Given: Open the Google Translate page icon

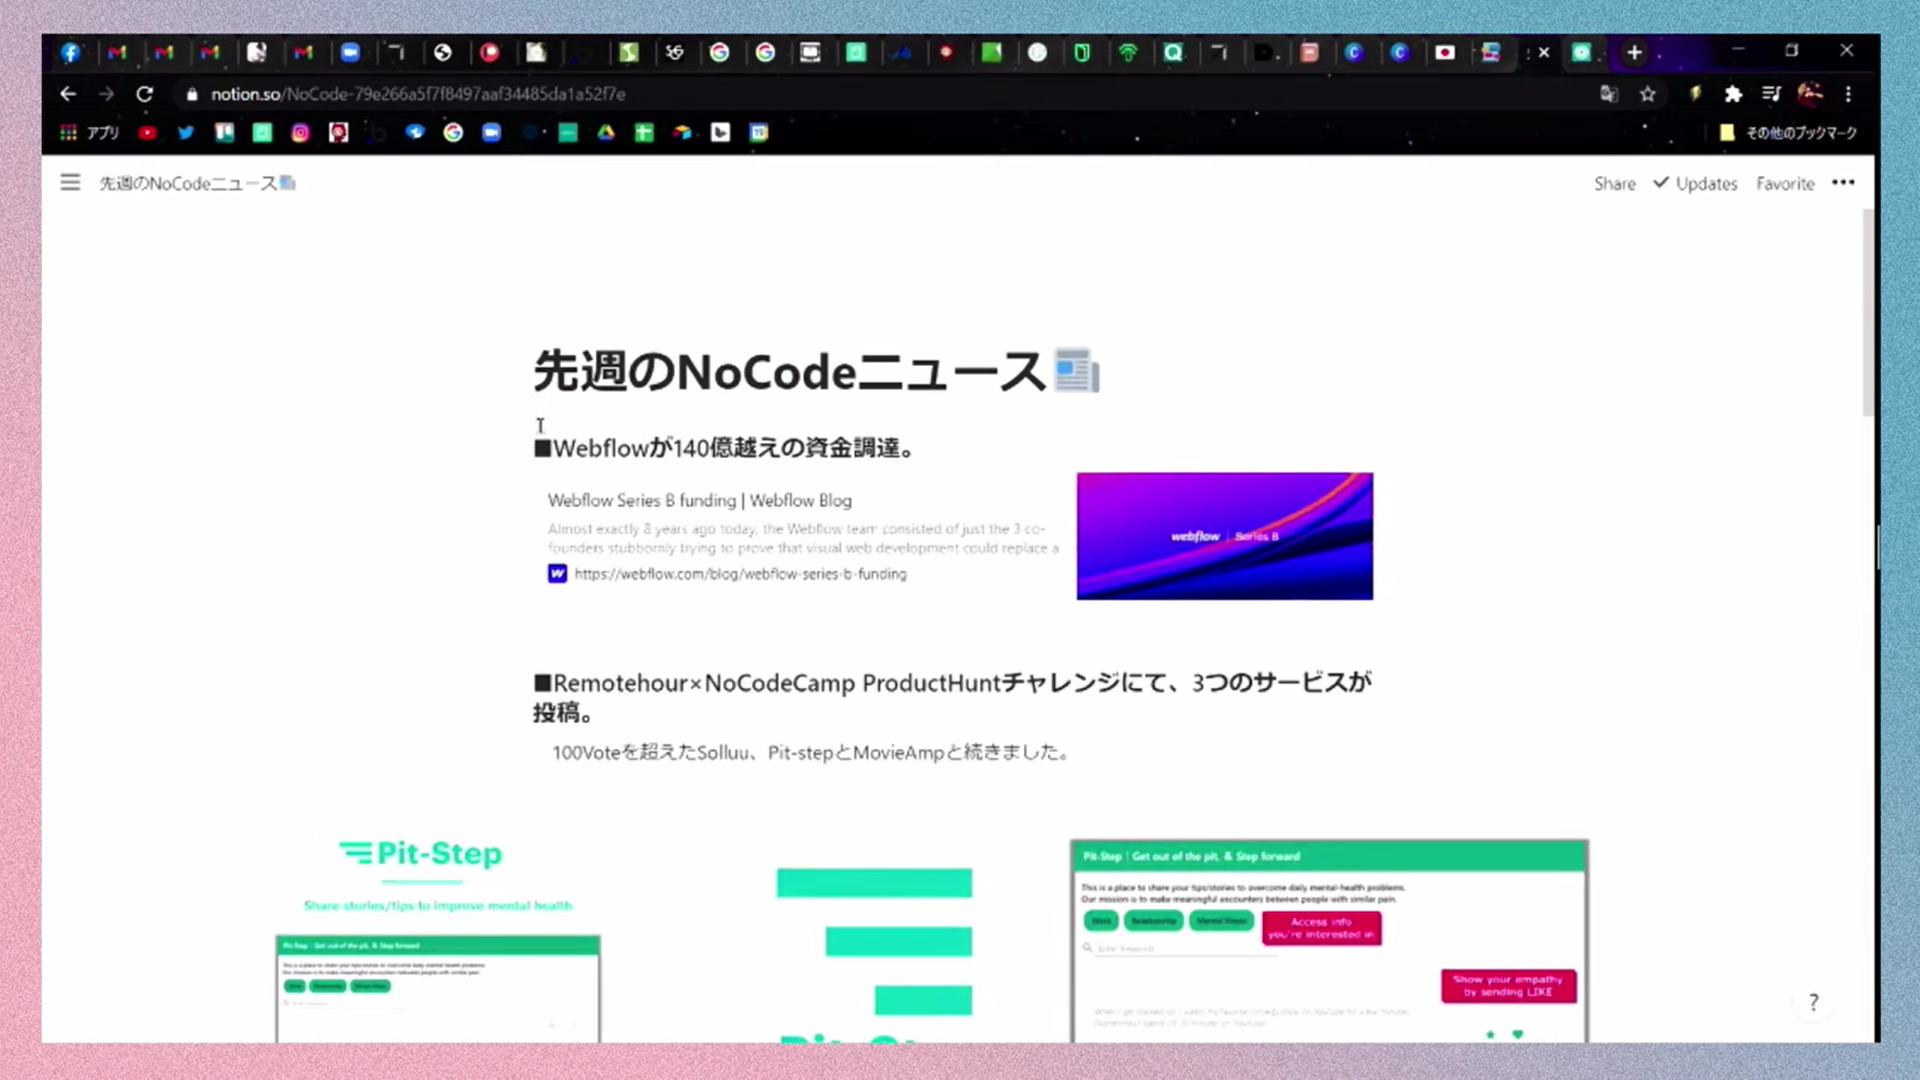Looking at the screenshot, I should point(1609,94).
